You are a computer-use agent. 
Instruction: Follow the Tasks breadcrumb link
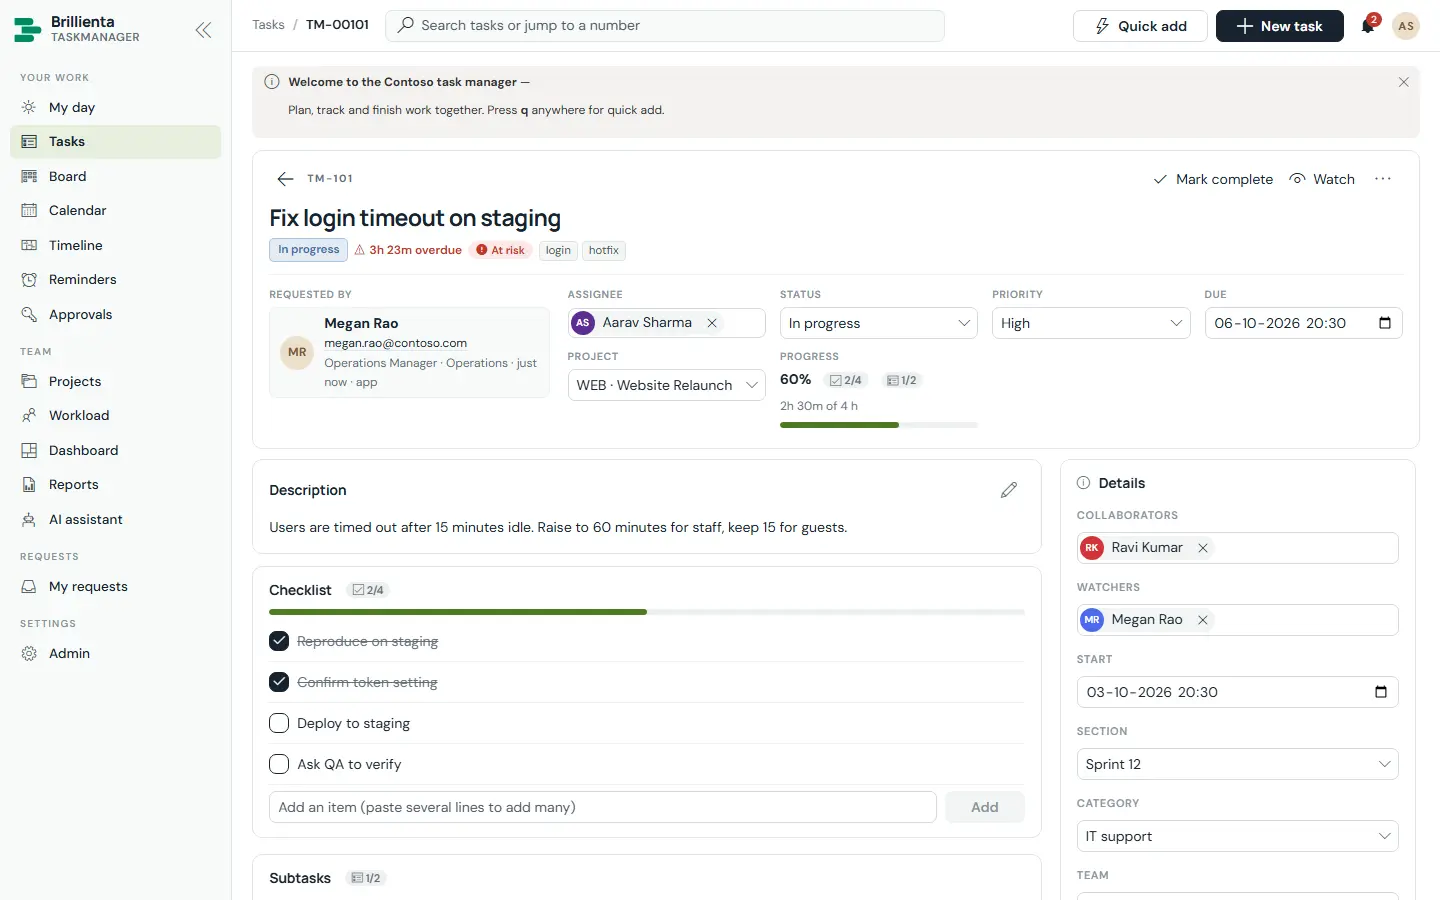[x=268, y=25]
